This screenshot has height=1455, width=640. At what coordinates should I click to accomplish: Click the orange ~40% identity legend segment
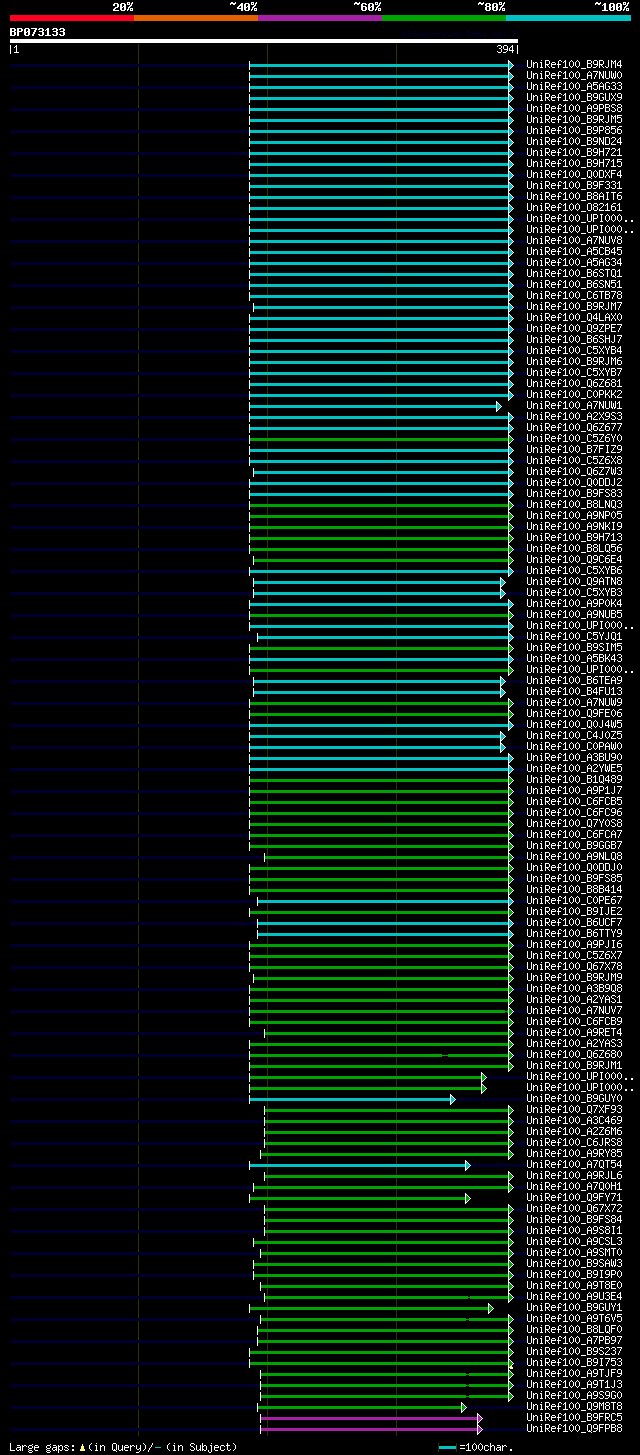click(x=195, y=18)
